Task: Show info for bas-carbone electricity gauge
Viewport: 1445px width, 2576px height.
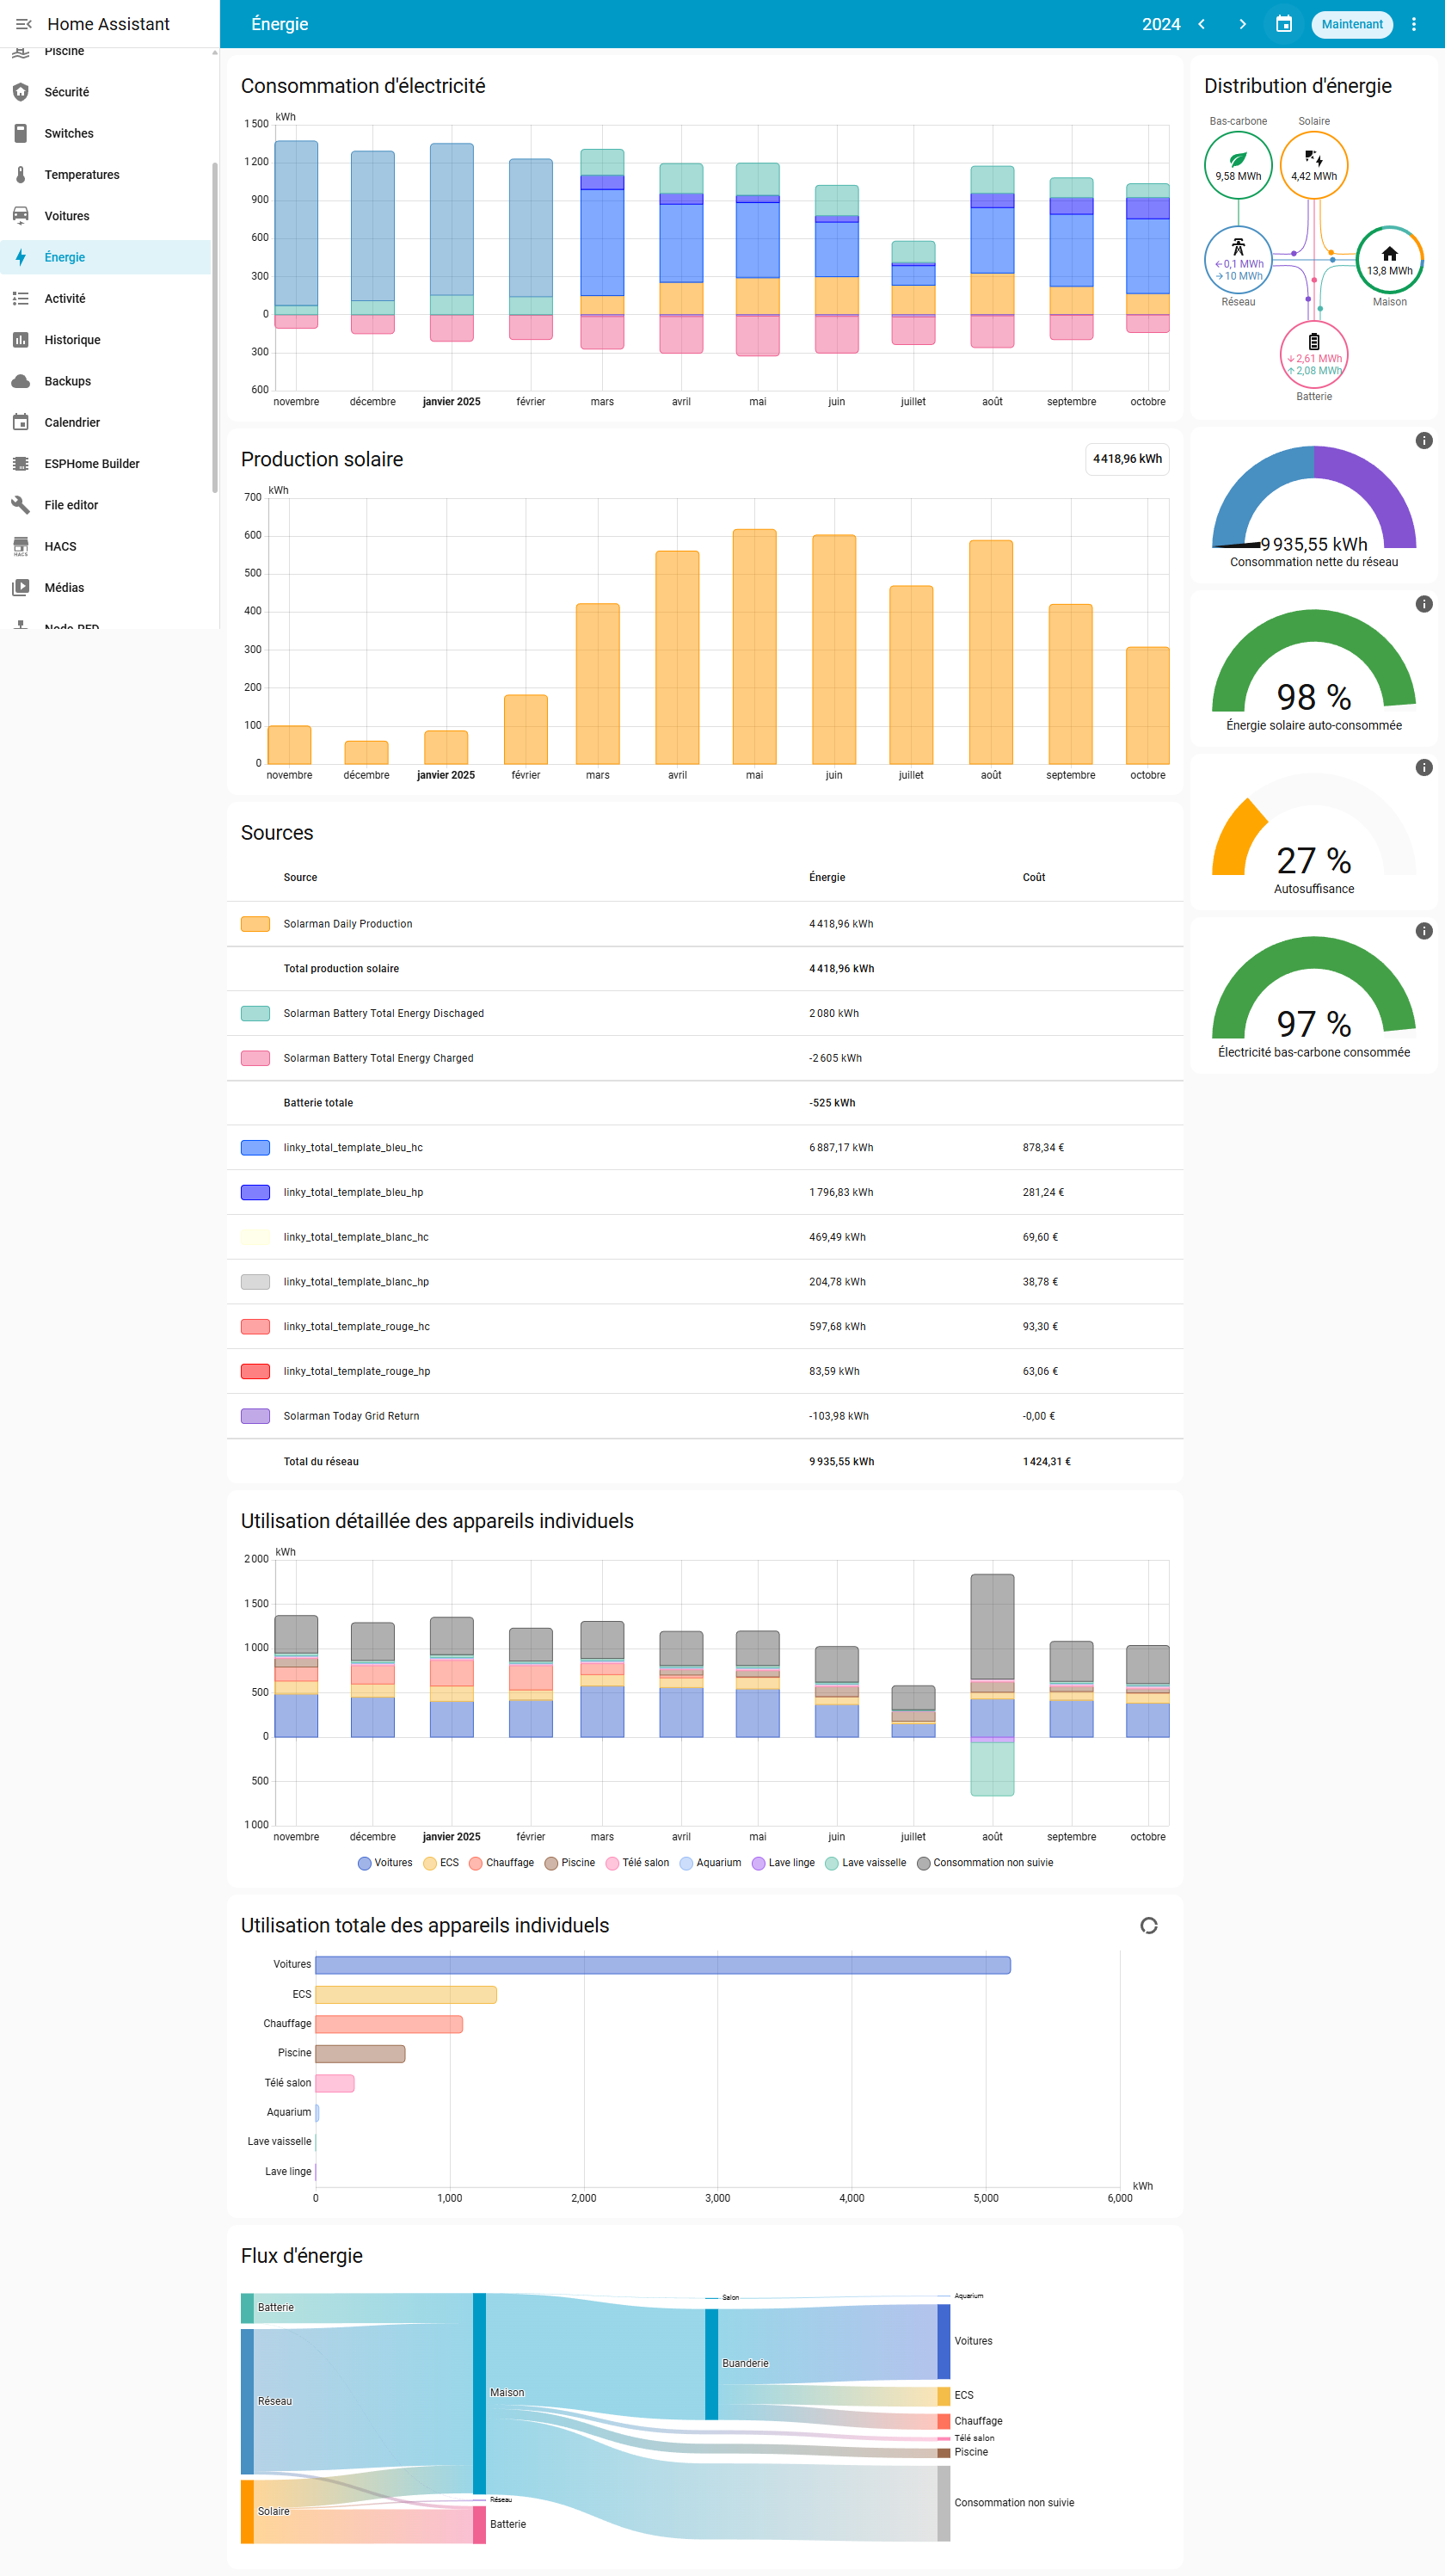Action: point(1423,931)
